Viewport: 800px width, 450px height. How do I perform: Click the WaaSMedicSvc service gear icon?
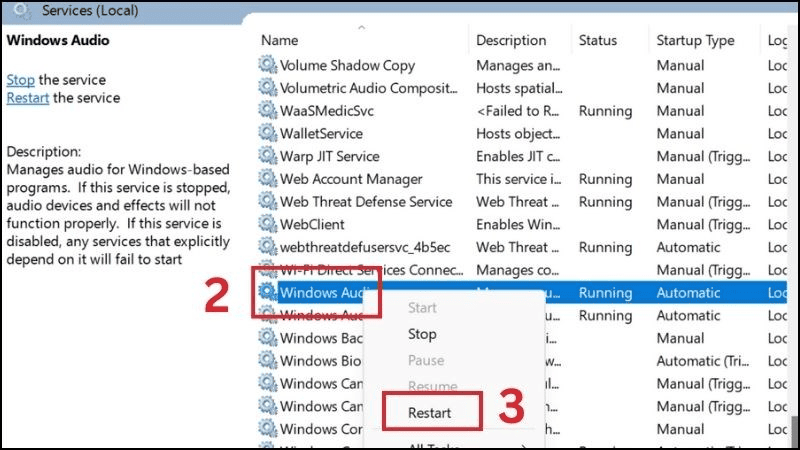268,110
